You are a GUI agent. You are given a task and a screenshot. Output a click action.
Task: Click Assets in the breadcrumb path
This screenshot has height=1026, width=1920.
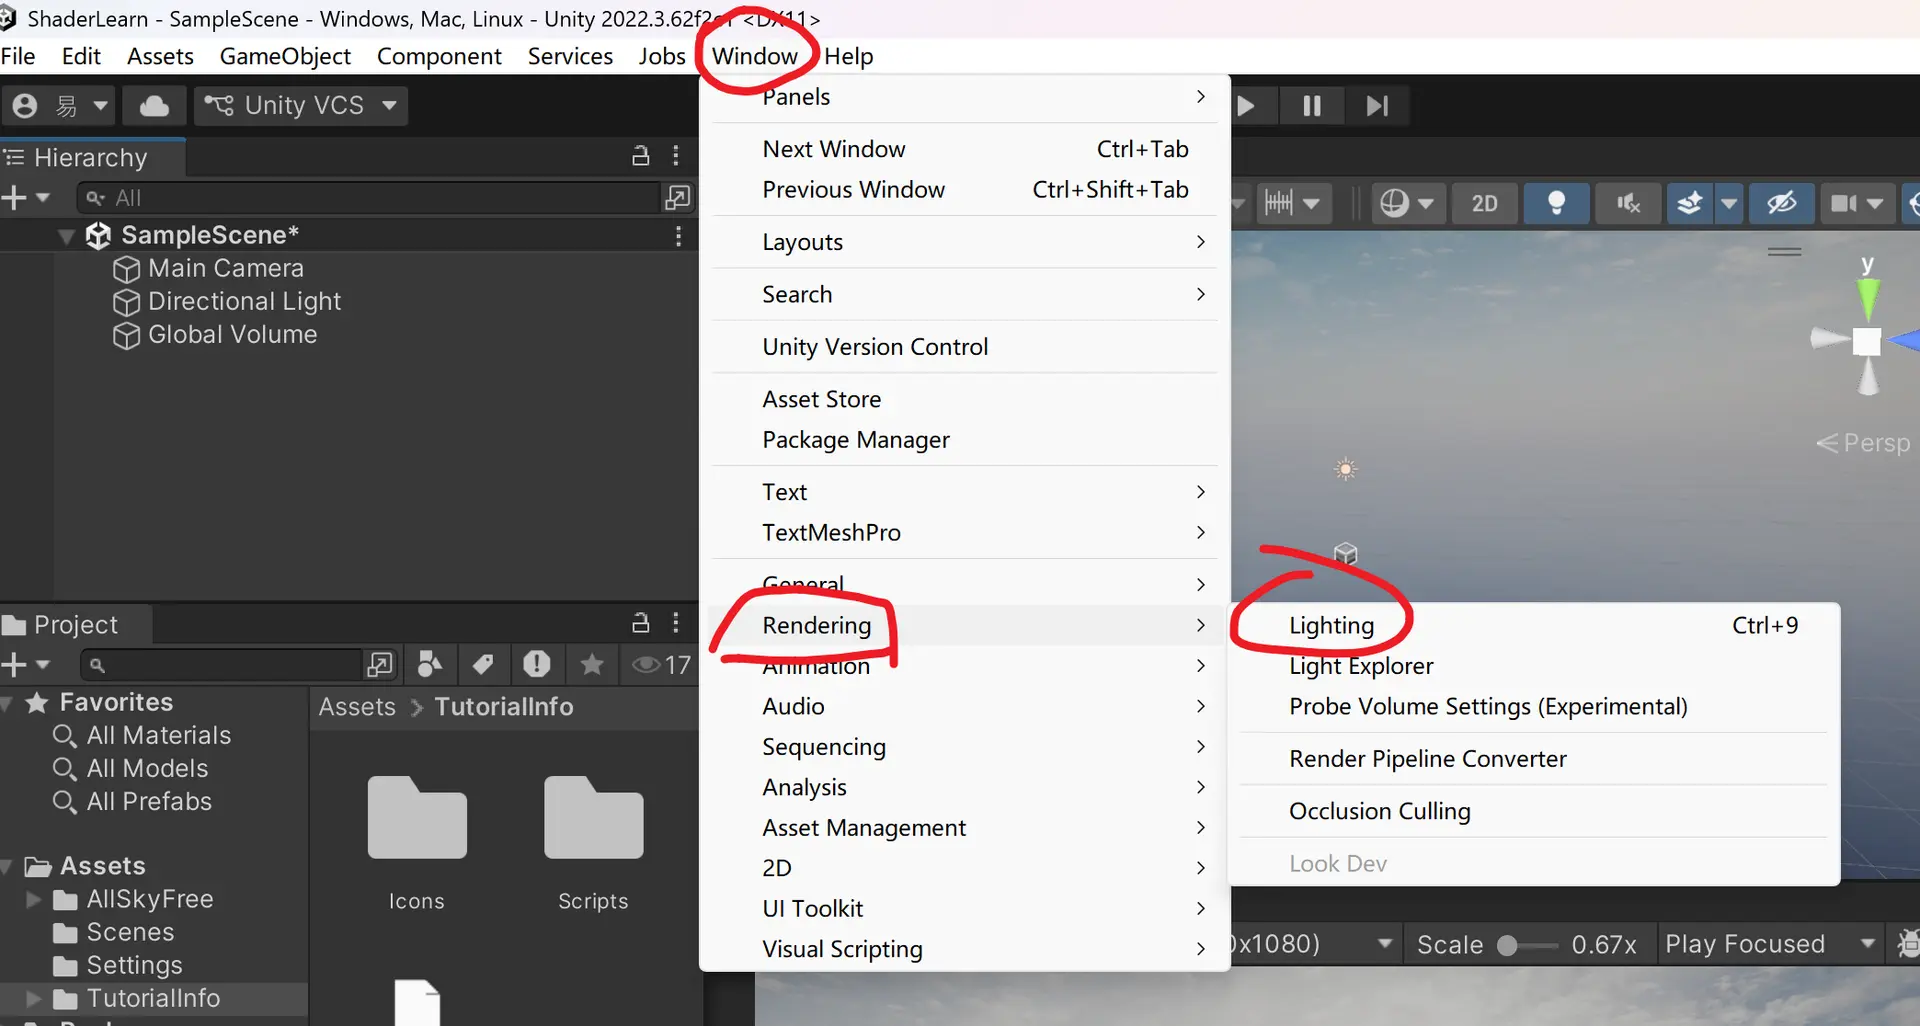(357, 706)
